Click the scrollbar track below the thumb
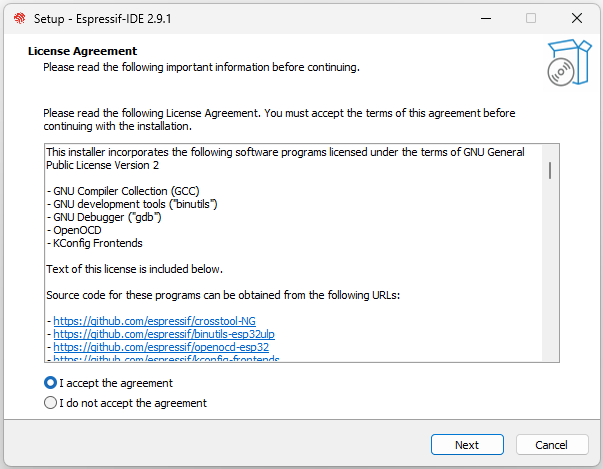The image size is (603, 469). [x=550, y=269]
